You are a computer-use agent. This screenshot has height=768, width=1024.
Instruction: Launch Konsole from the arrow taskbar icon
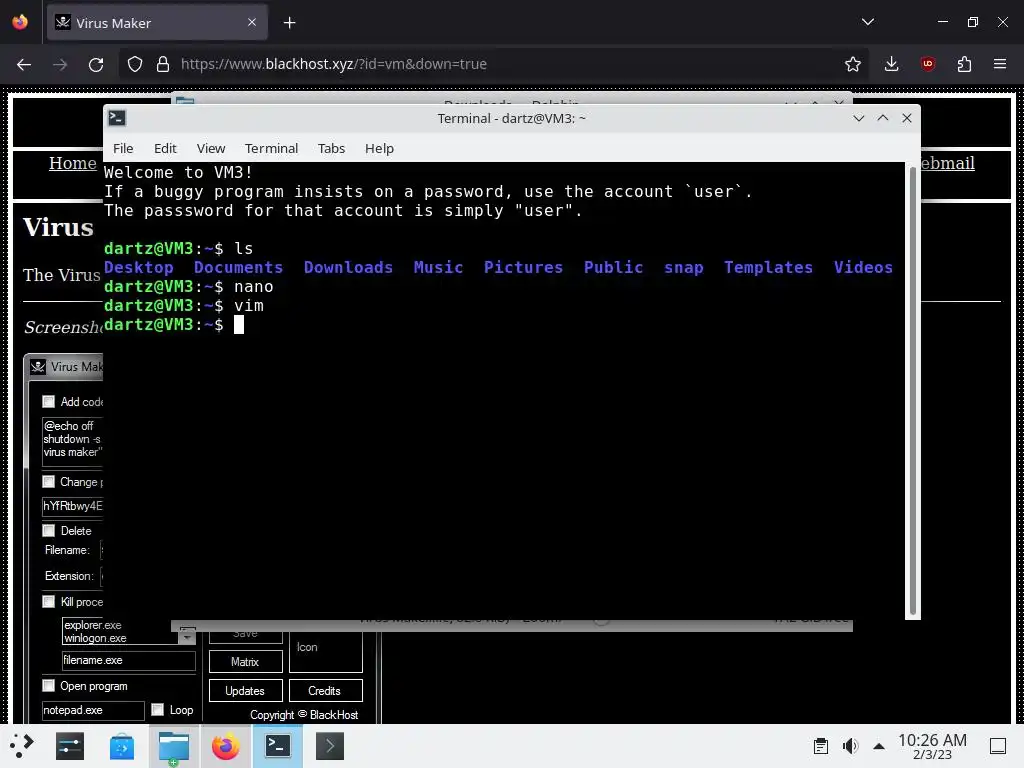pos(330,746)
